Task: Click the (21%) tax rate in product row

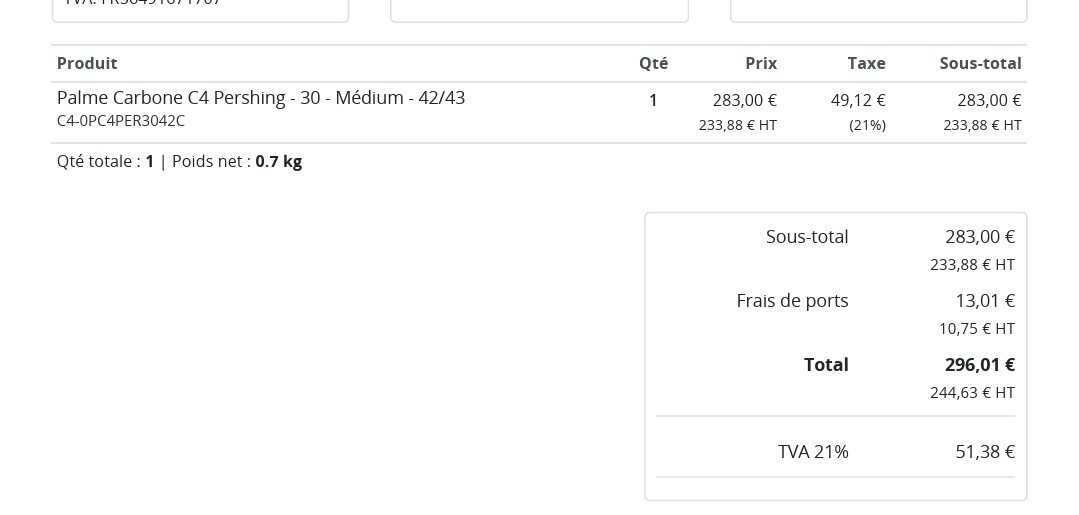Action: click(x=867, y=125)
